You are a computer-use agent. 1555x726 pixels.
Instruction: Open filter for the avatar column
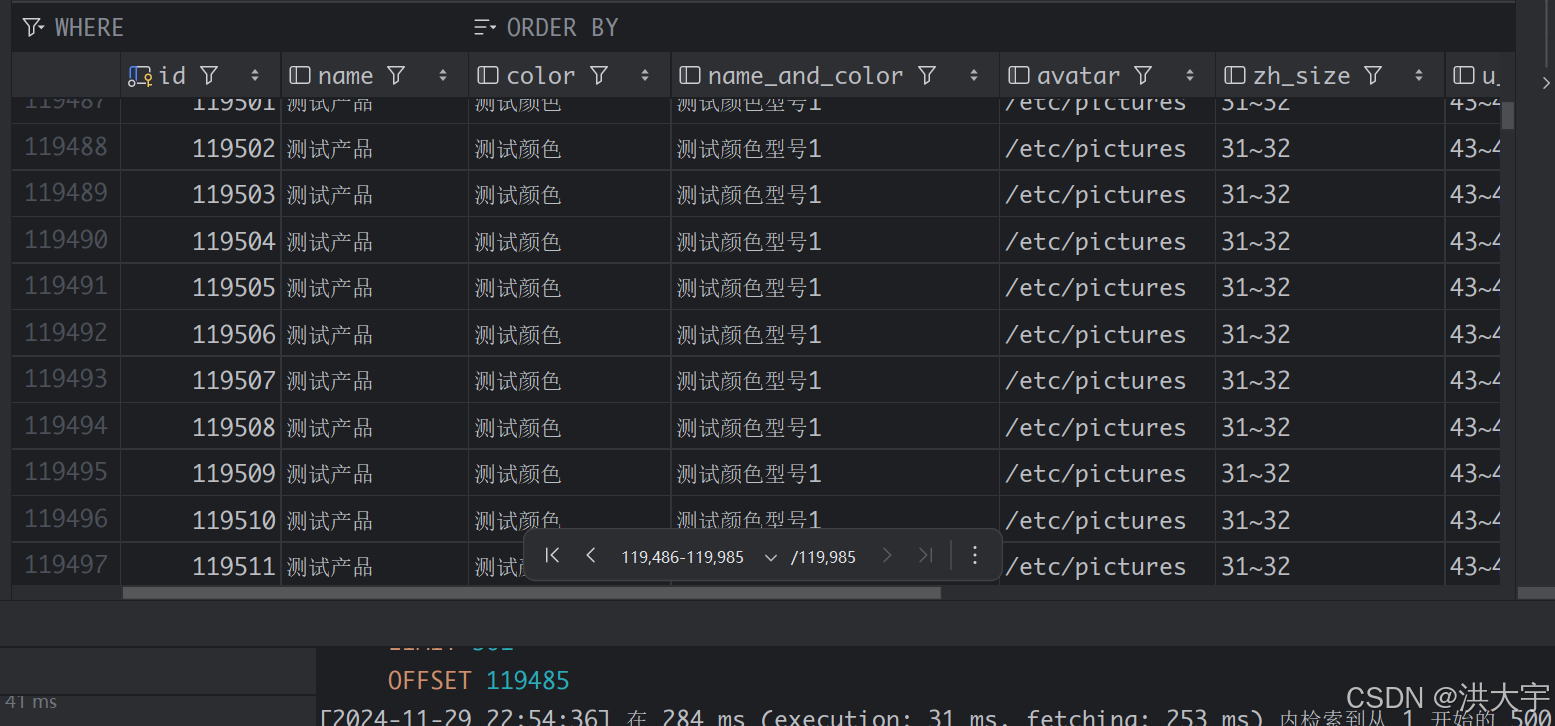(x=1143, y=75)
